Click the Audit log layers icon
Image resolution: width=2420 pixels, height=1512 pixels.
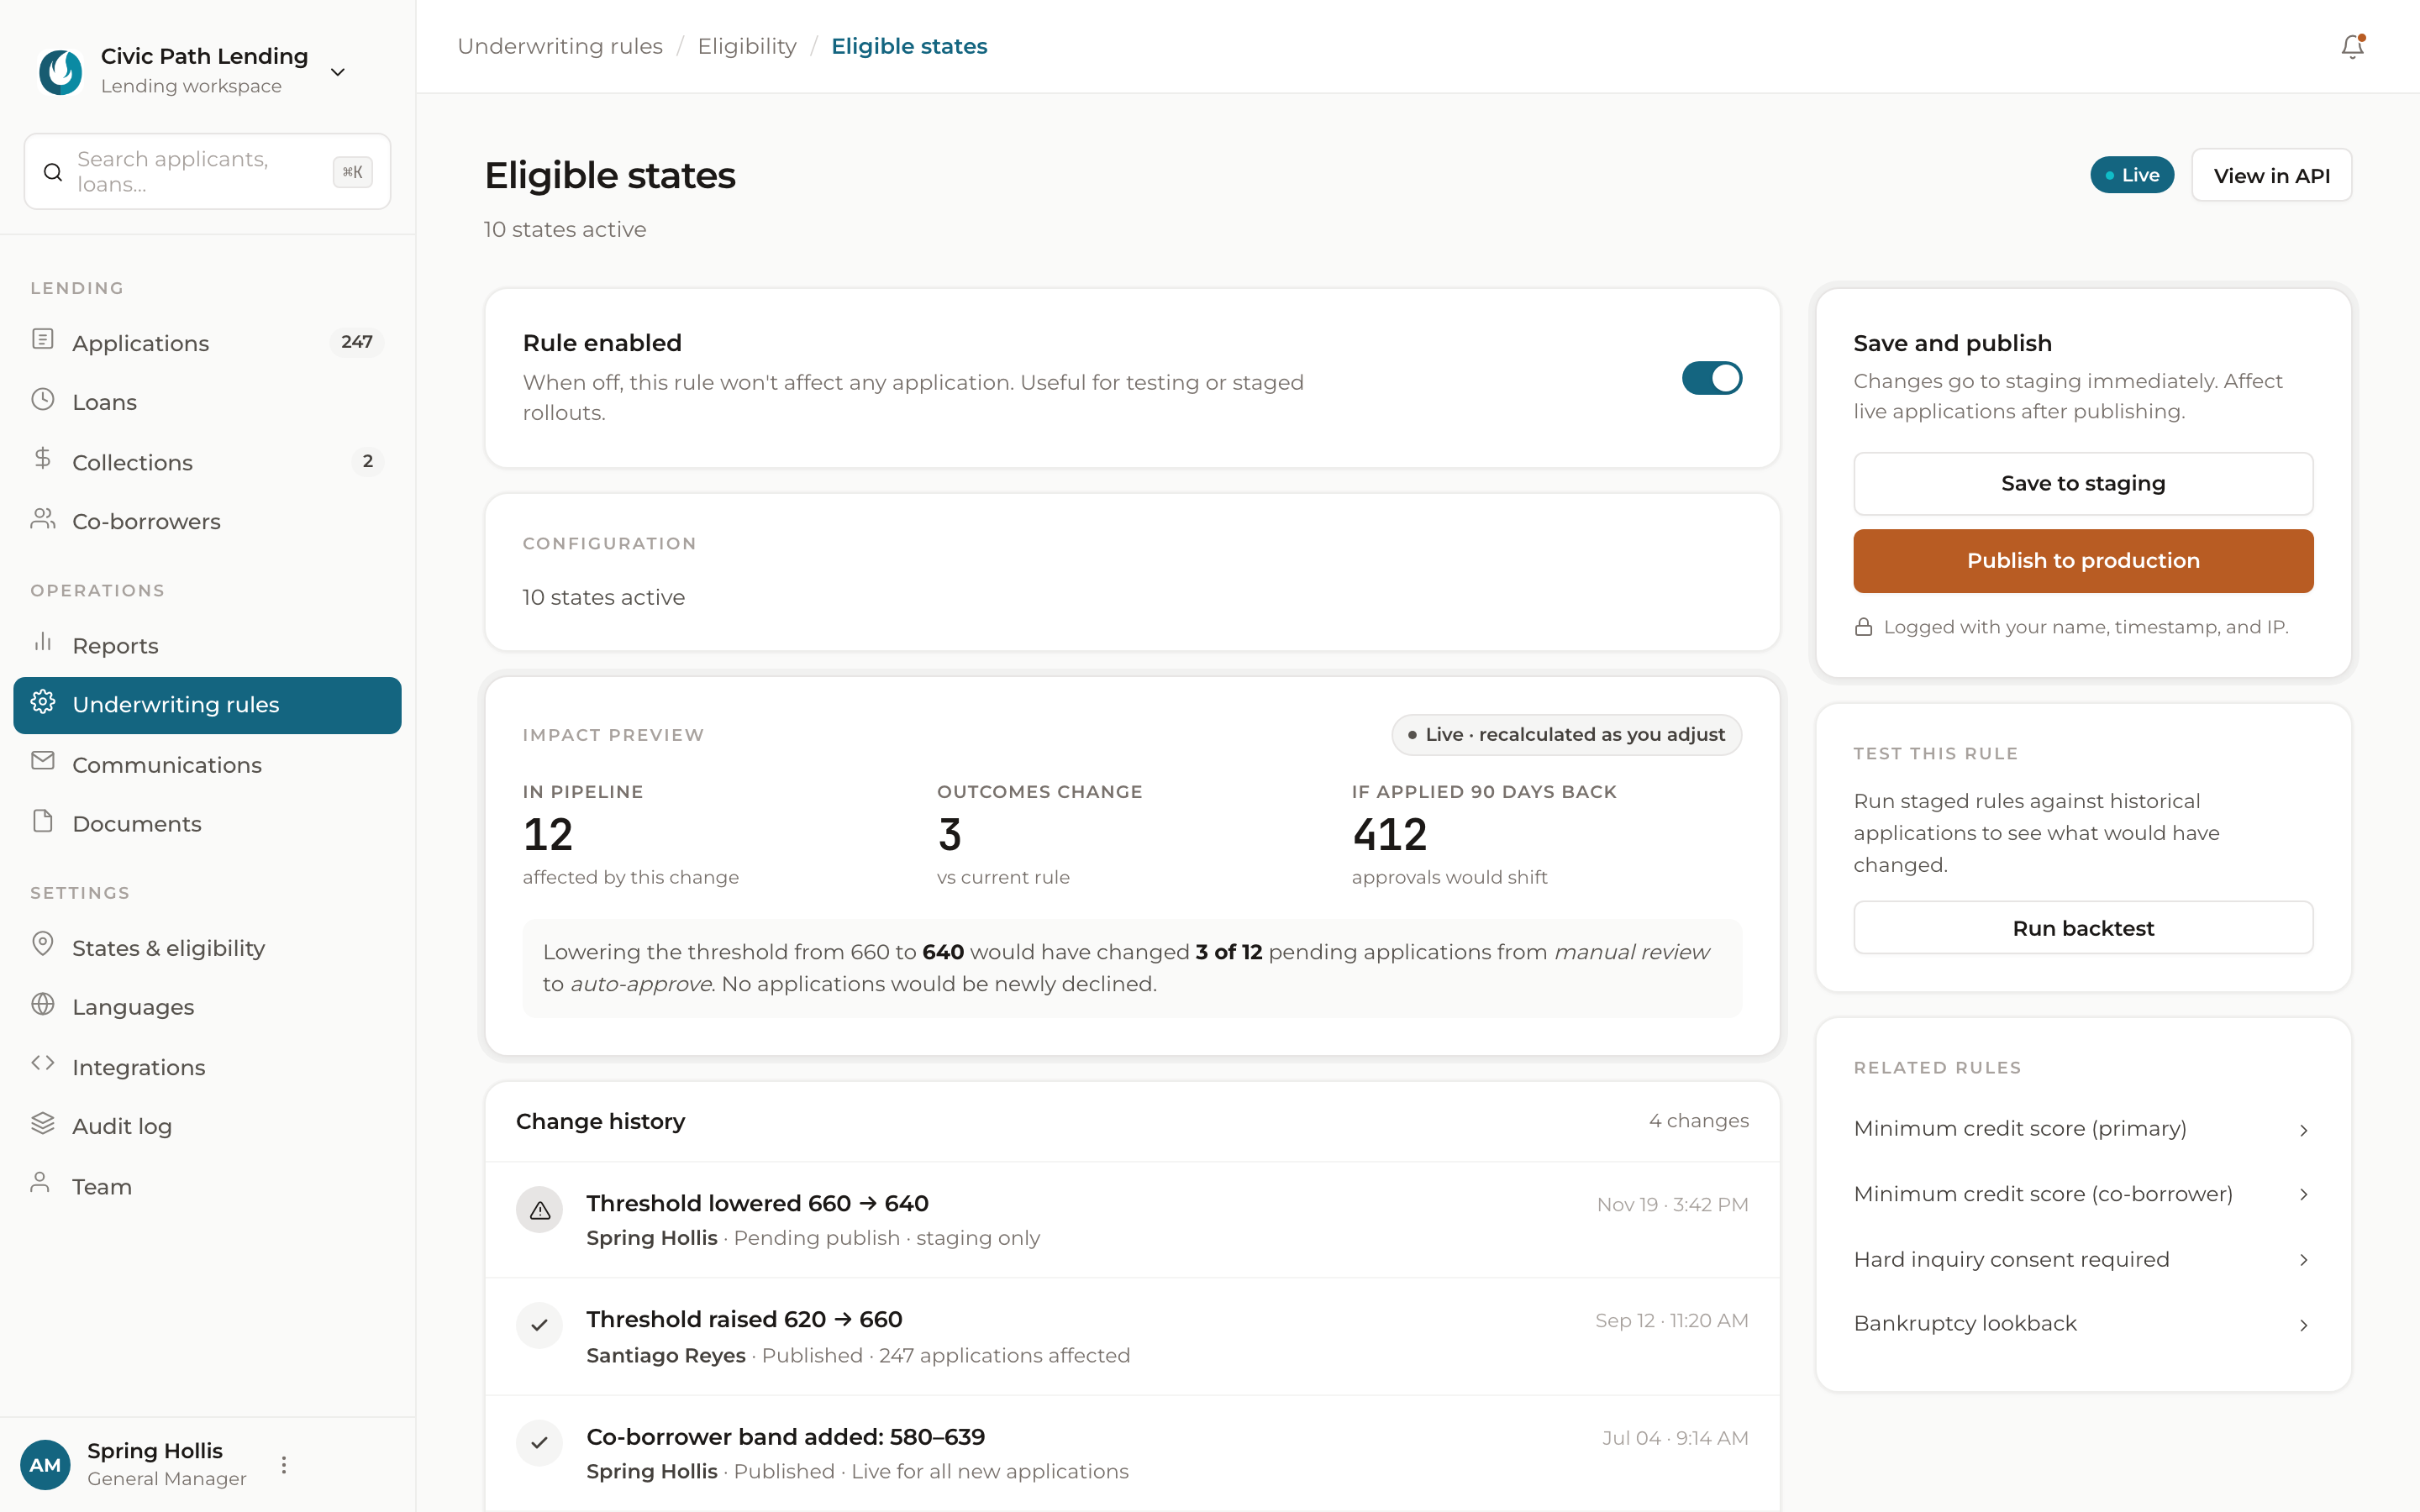coord(43,1124)
